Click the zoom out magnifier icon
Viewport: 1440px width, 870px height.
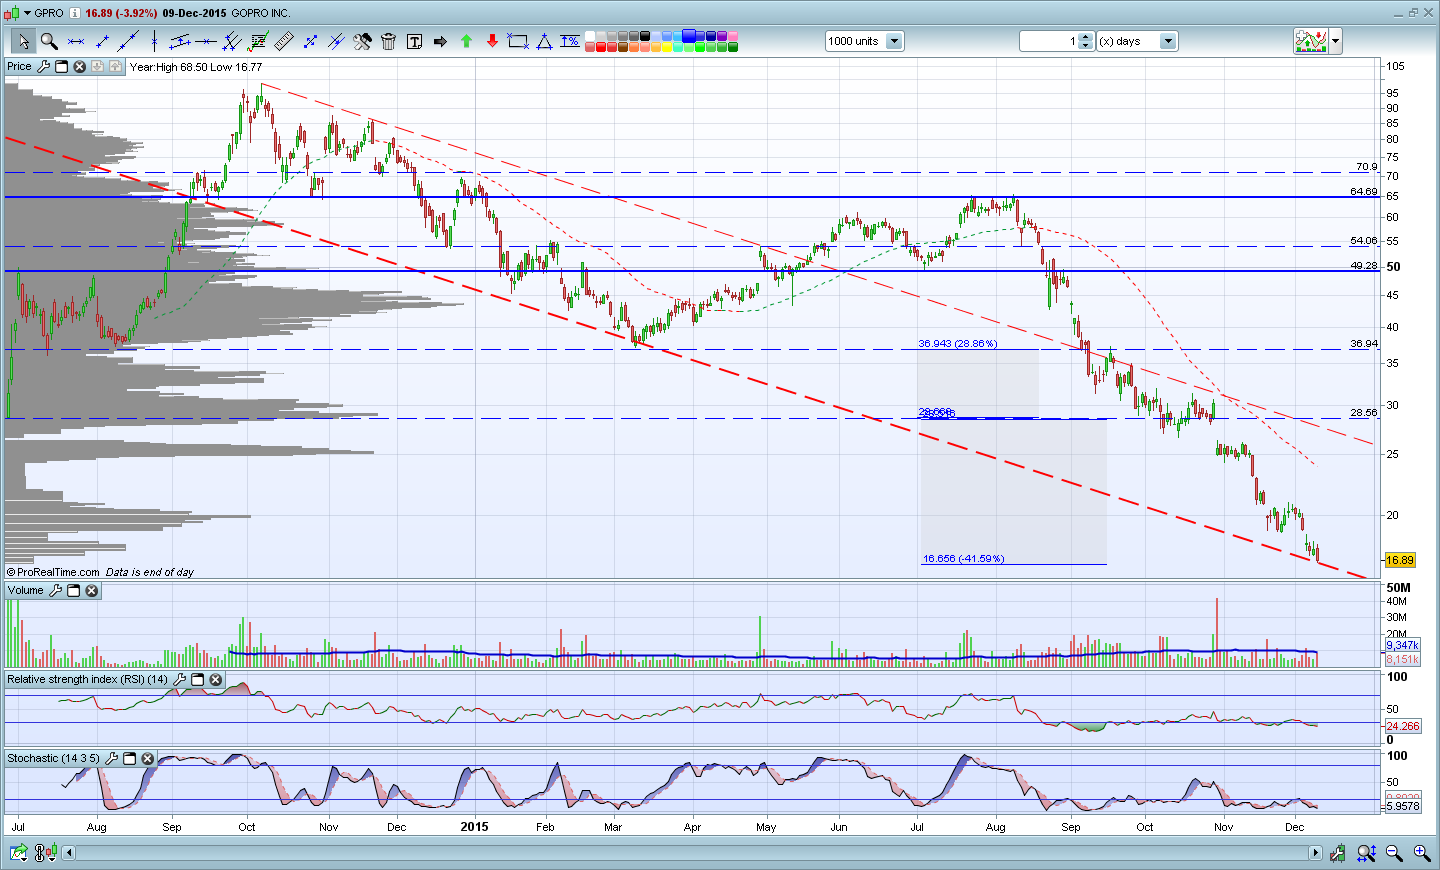click(x=1394, y=853)
